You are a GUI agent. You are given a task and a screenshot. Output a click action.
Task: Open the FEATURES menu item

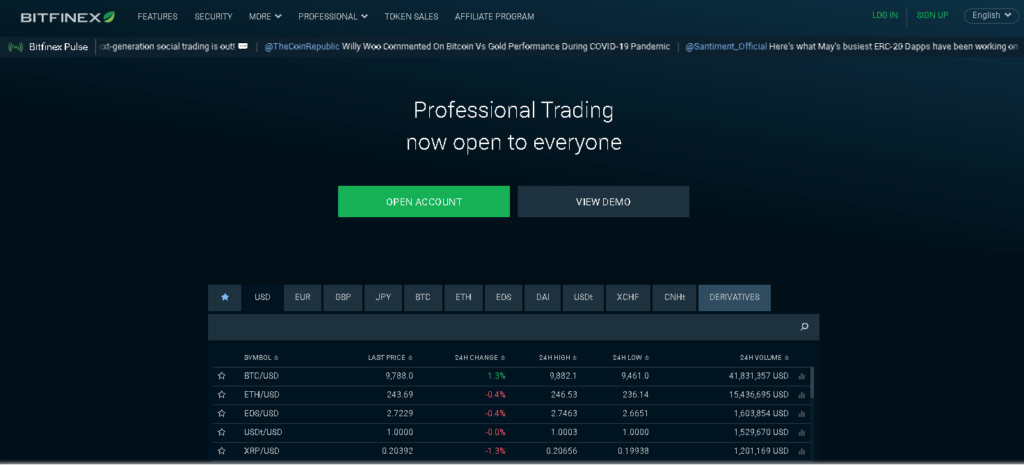click(x=157, y=17)
